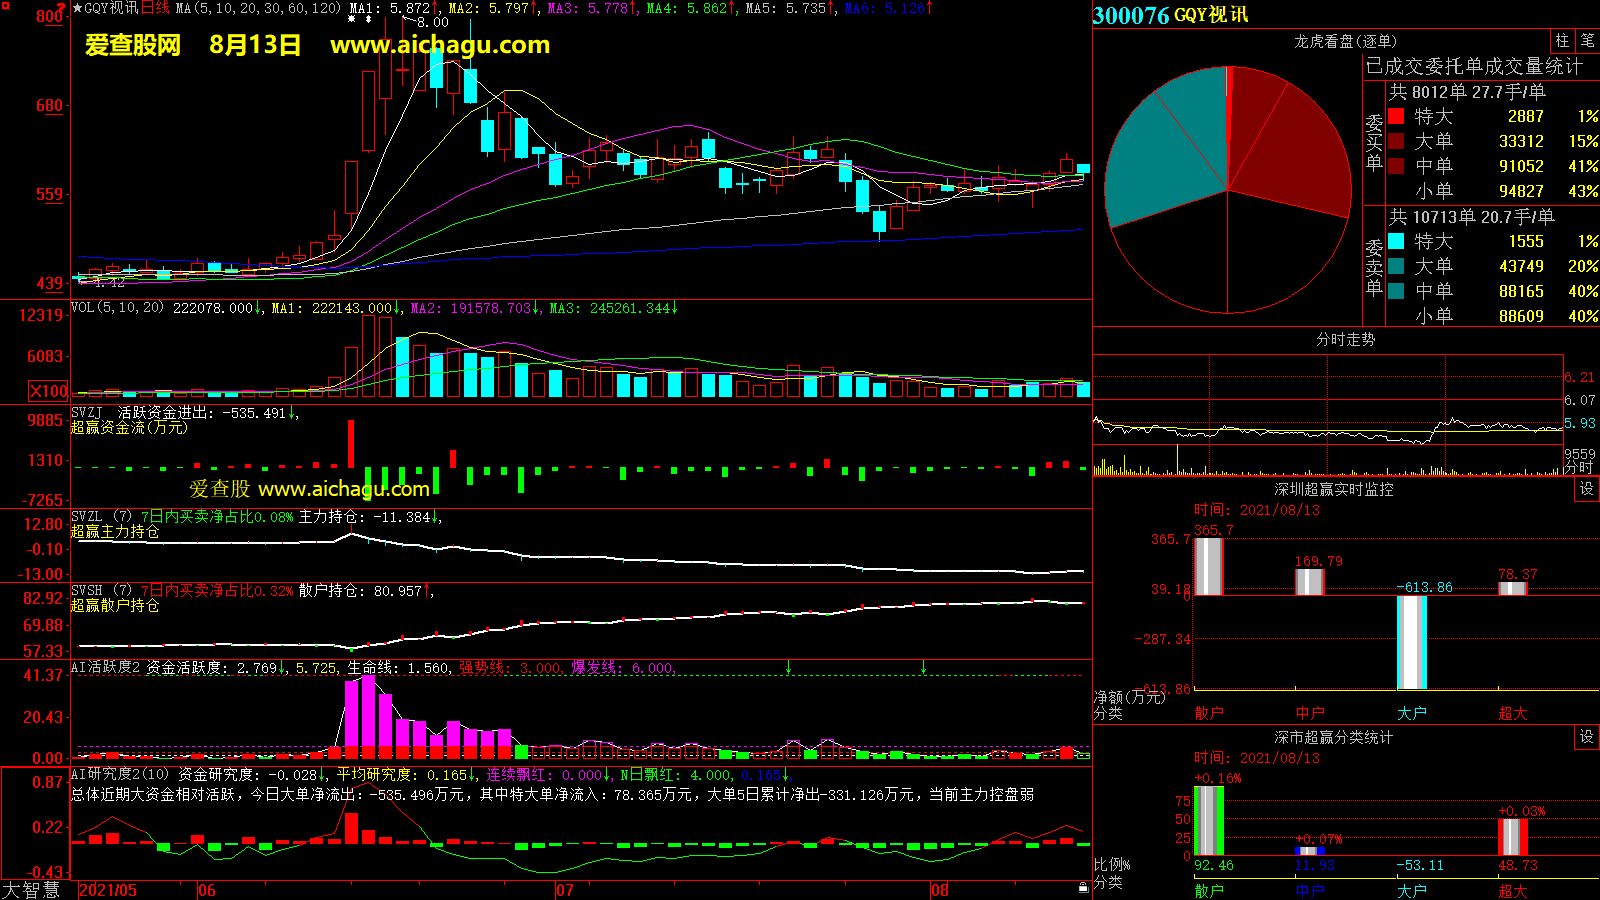Open 设 settings for 深圳超赢实时监控
Image resolution: width=1600 pixels, height=900 pixels.
tap(1587, 489)
